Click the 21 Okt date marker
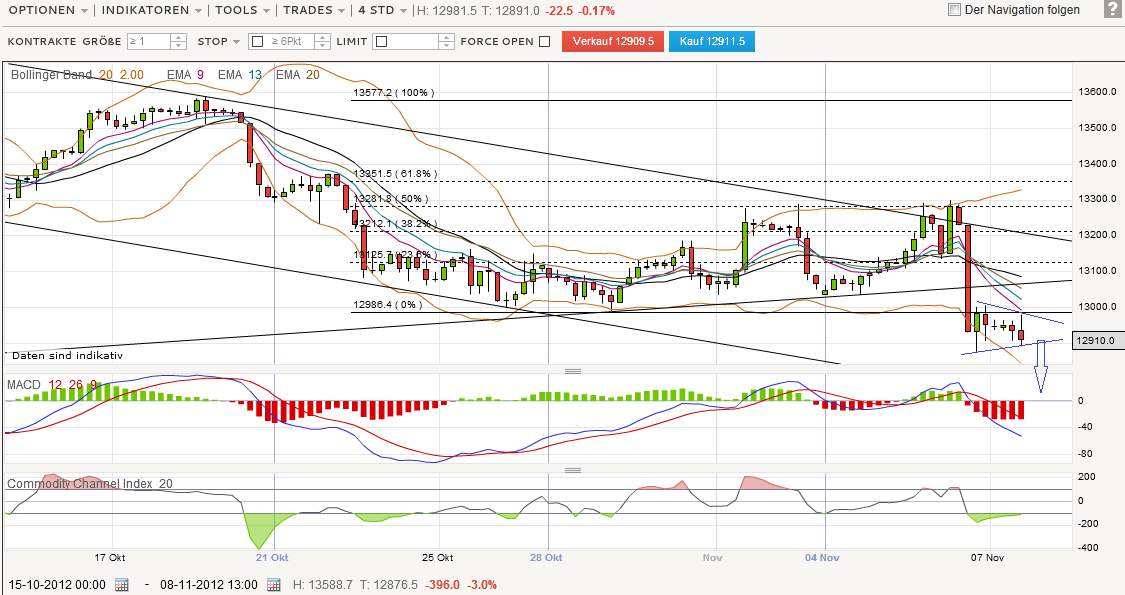1125x595 pixels. [x=272, y=558]
